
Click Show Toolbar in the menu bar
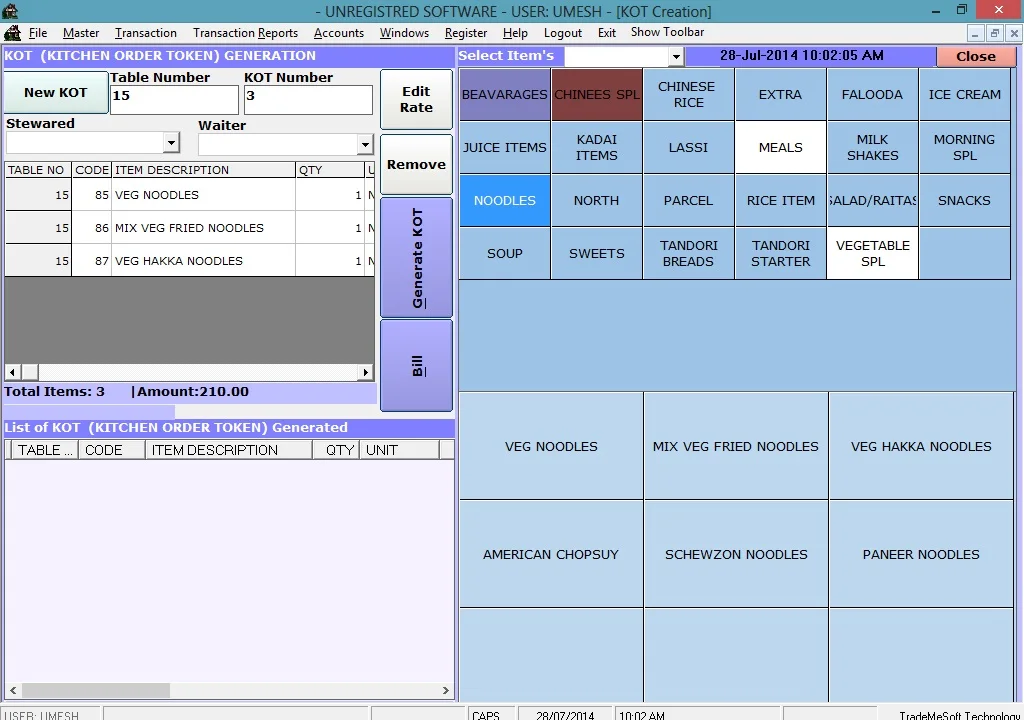[x=667, y=32]
